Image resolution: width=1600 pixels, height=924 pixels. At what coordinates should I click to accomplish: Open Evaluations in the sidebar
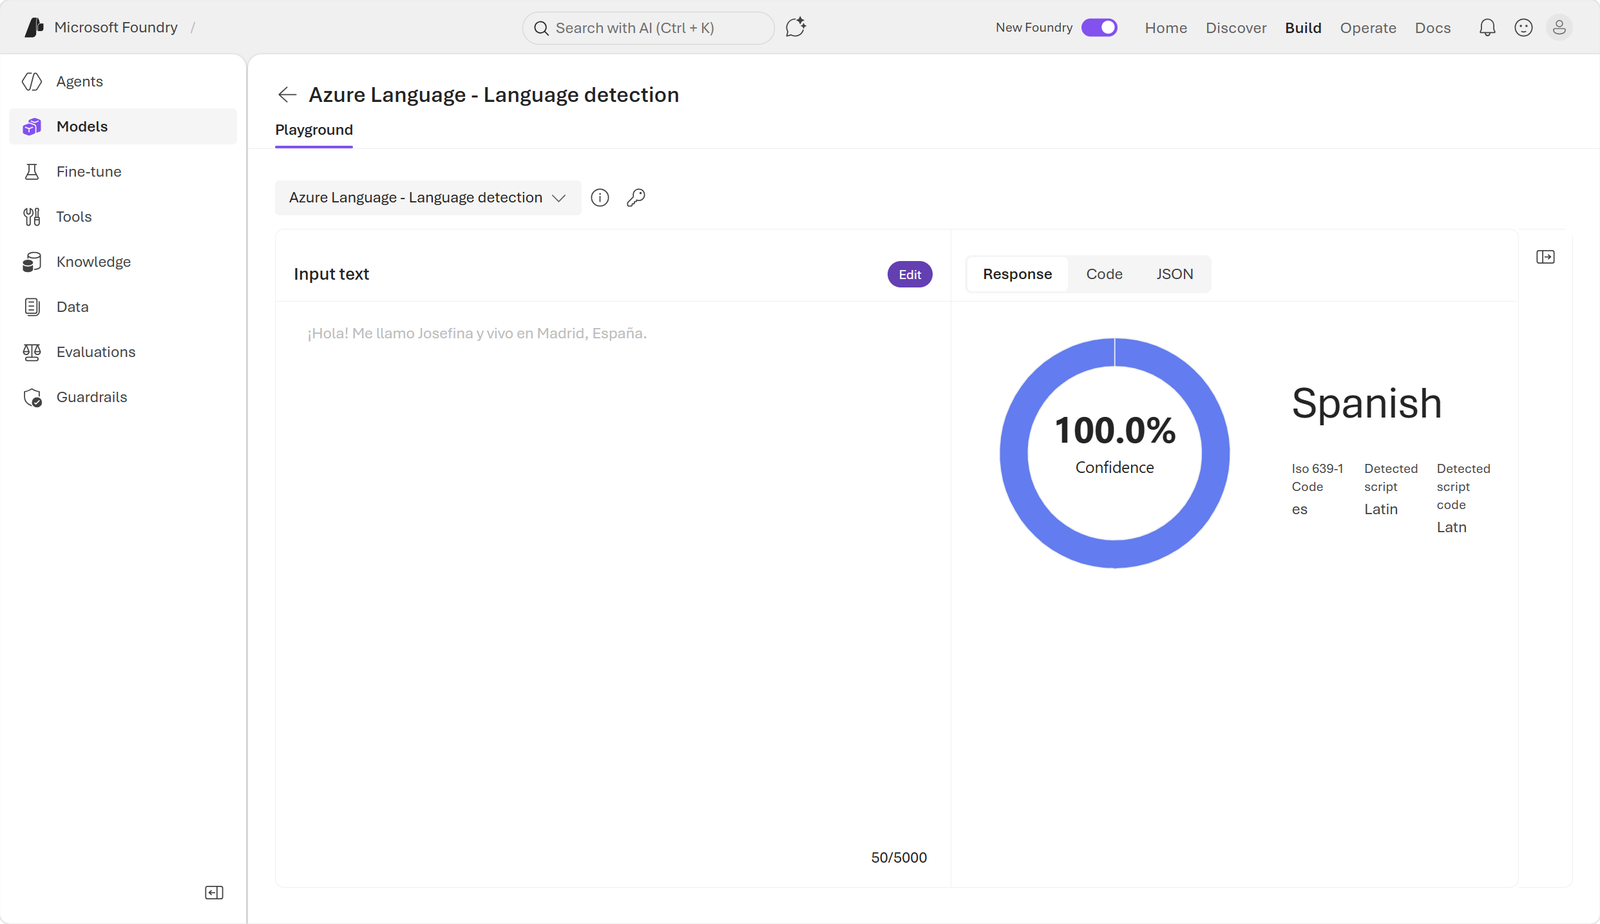click(x=123, y=352)
